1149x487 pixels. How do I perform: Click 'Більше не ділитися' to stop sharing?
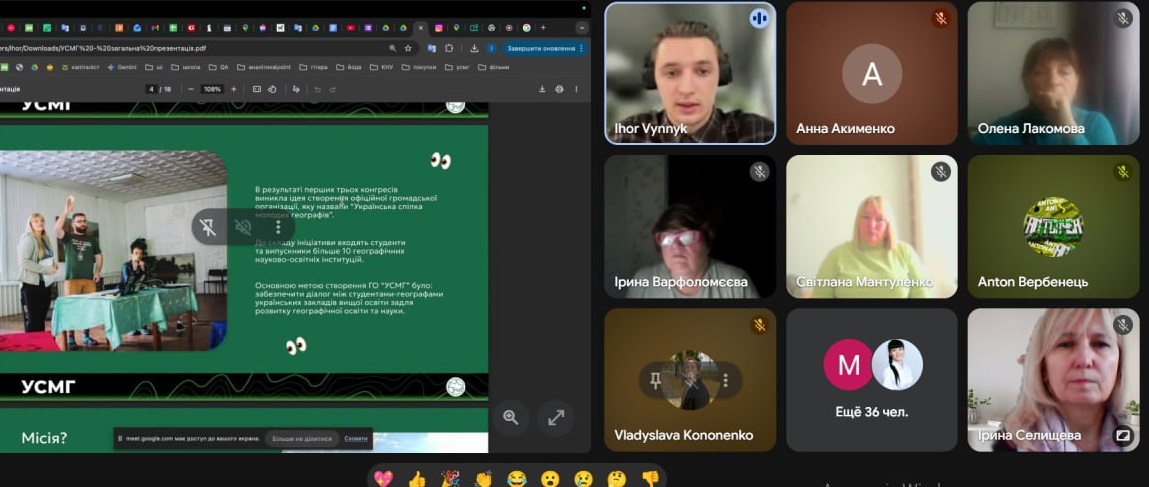302,438
